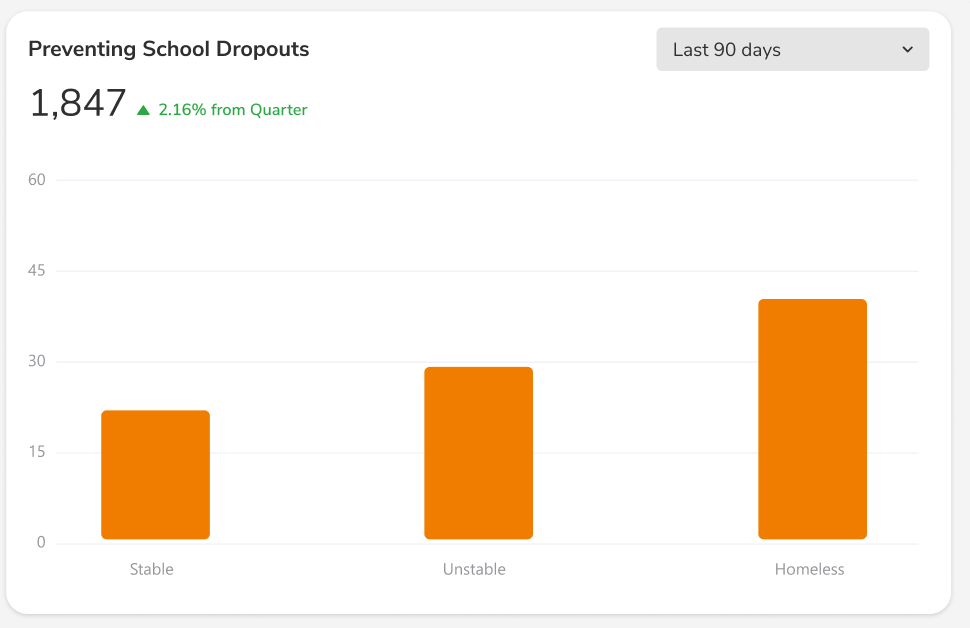Click the green upward trend triangle
The width and height of the screenshot is (970, 628).
tap(144, 110)
